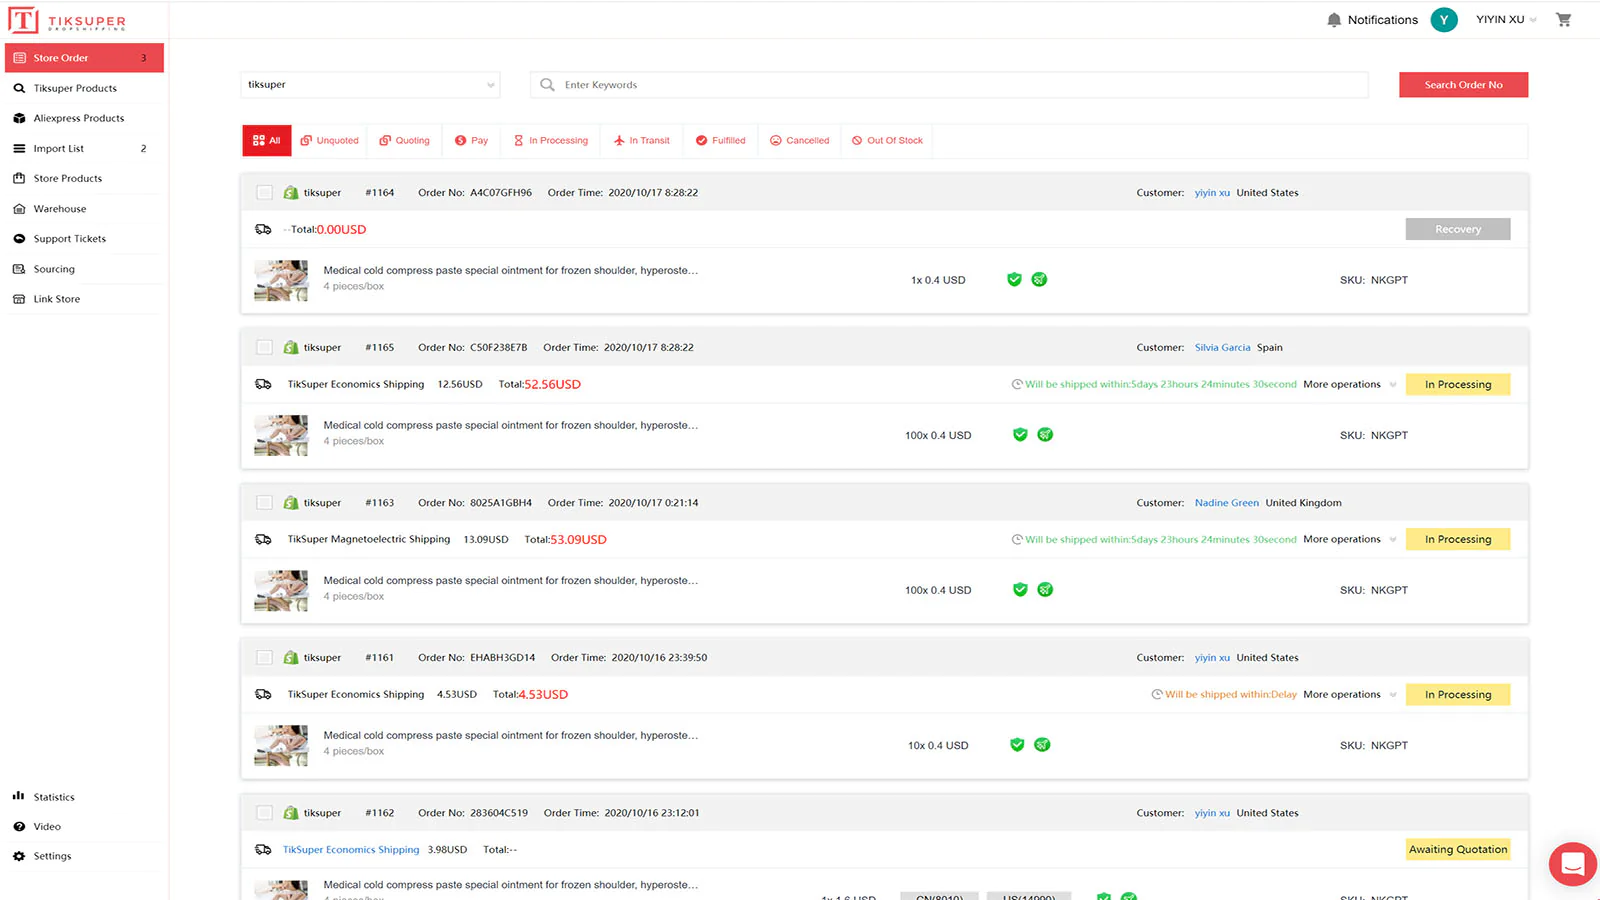Click green round badge icon in order #1164
The height and width of the screenshot is (900, 1600).
pos(1039,279)
